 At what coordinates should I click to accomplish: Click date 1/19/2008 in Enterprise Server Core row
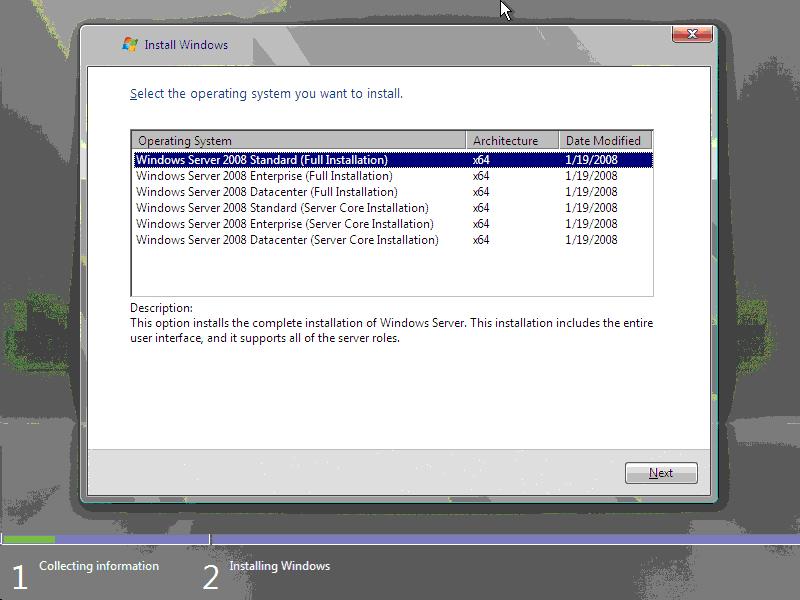[591, 224]
